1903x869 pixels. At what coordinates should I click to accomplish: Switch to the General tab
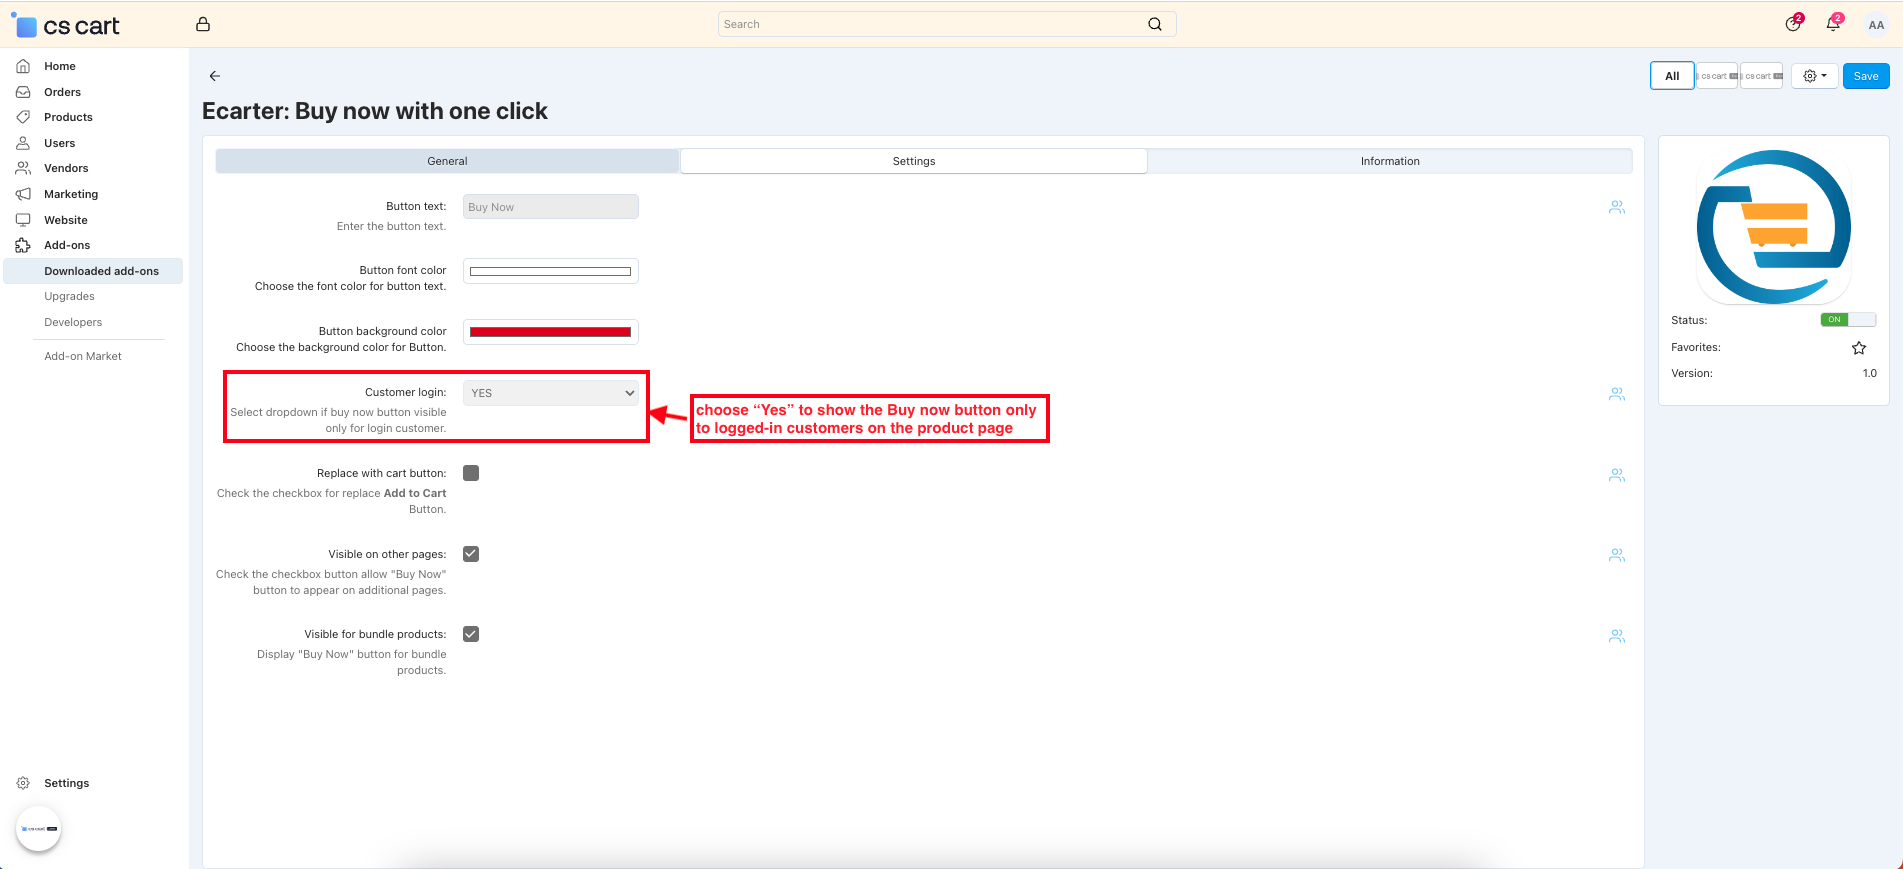click(447, 161)
